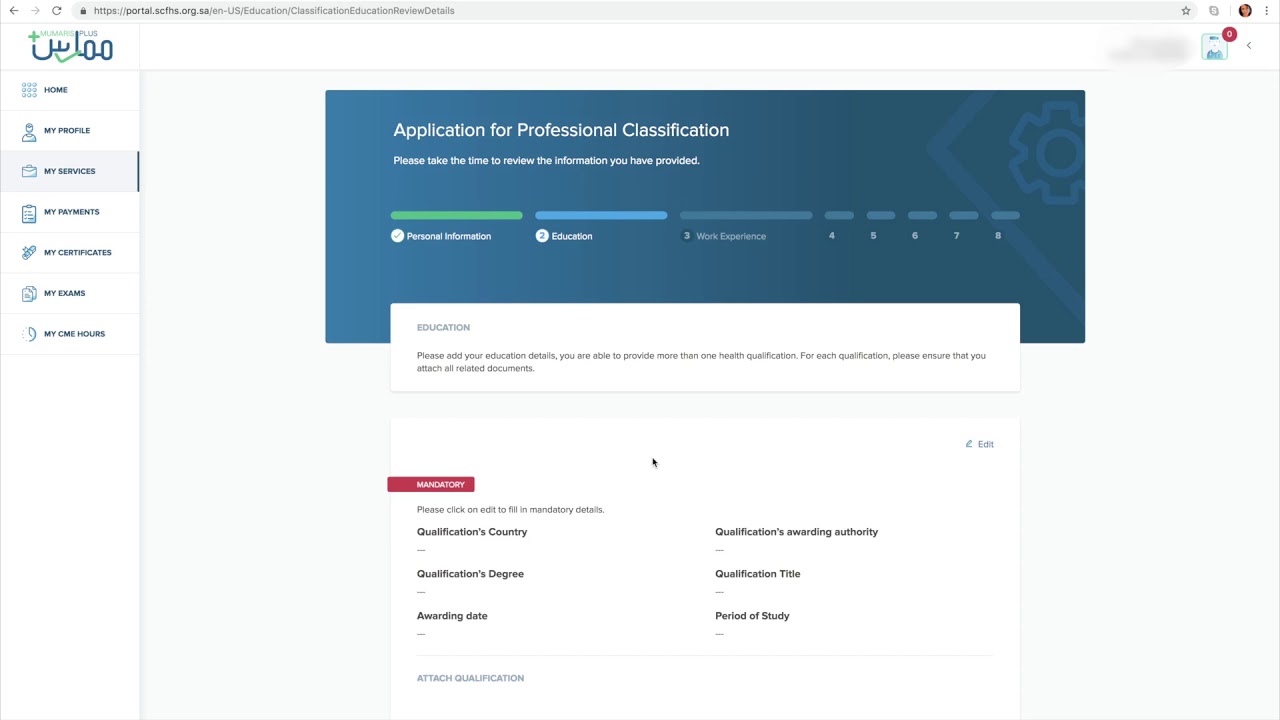
Task: Click the Awarding date label
Action: [x=452, y=616]
